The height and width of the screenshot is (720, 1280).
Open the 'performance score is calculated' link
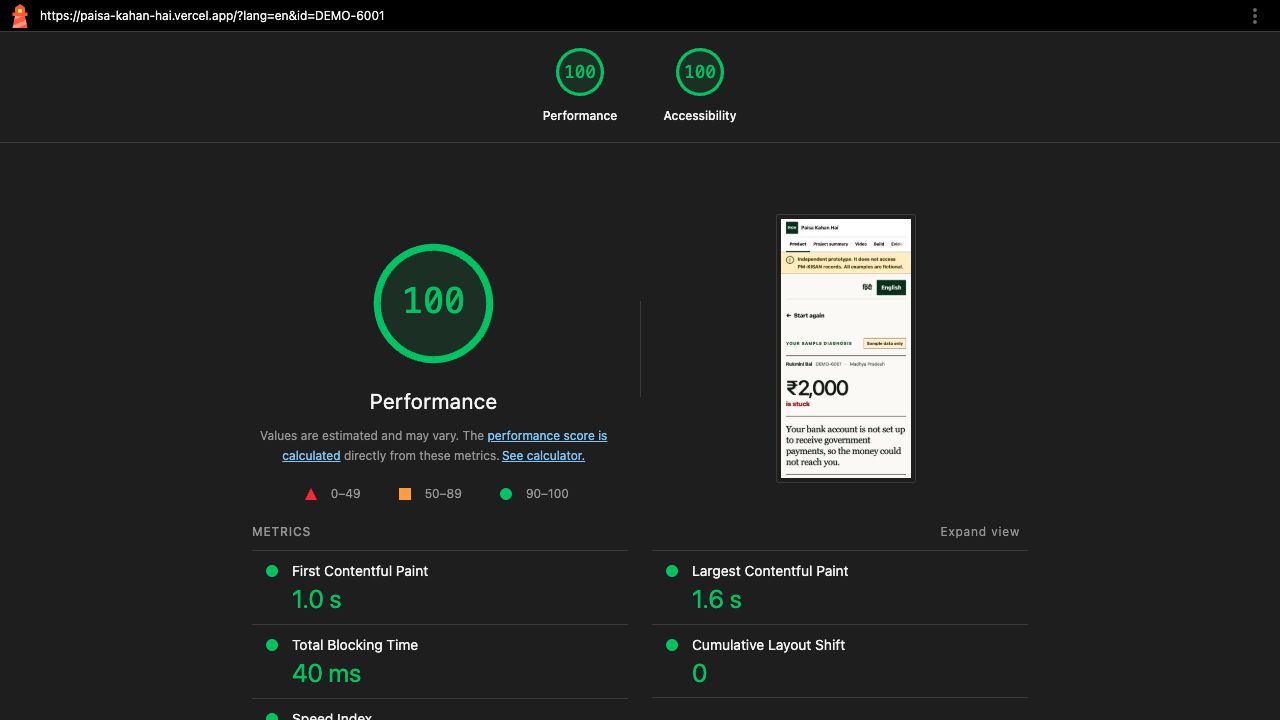point(445,445)
